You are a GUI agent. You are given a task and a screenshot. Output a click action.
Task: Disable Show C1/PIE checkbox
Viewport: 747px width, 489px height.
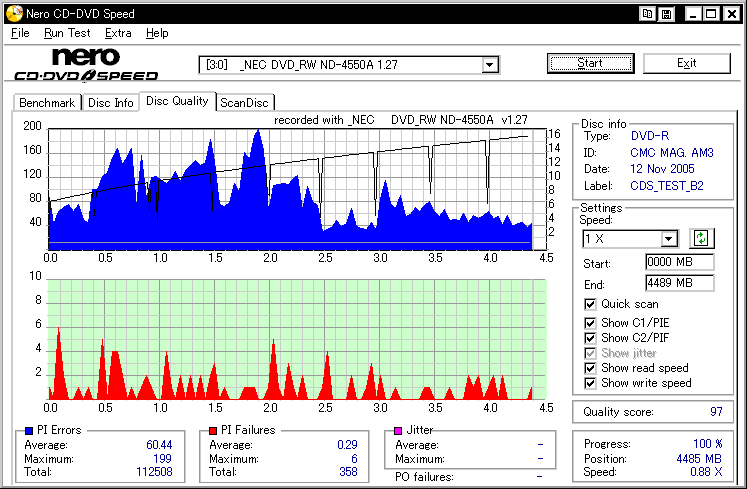pyautogui.click(x=590, y=323)
